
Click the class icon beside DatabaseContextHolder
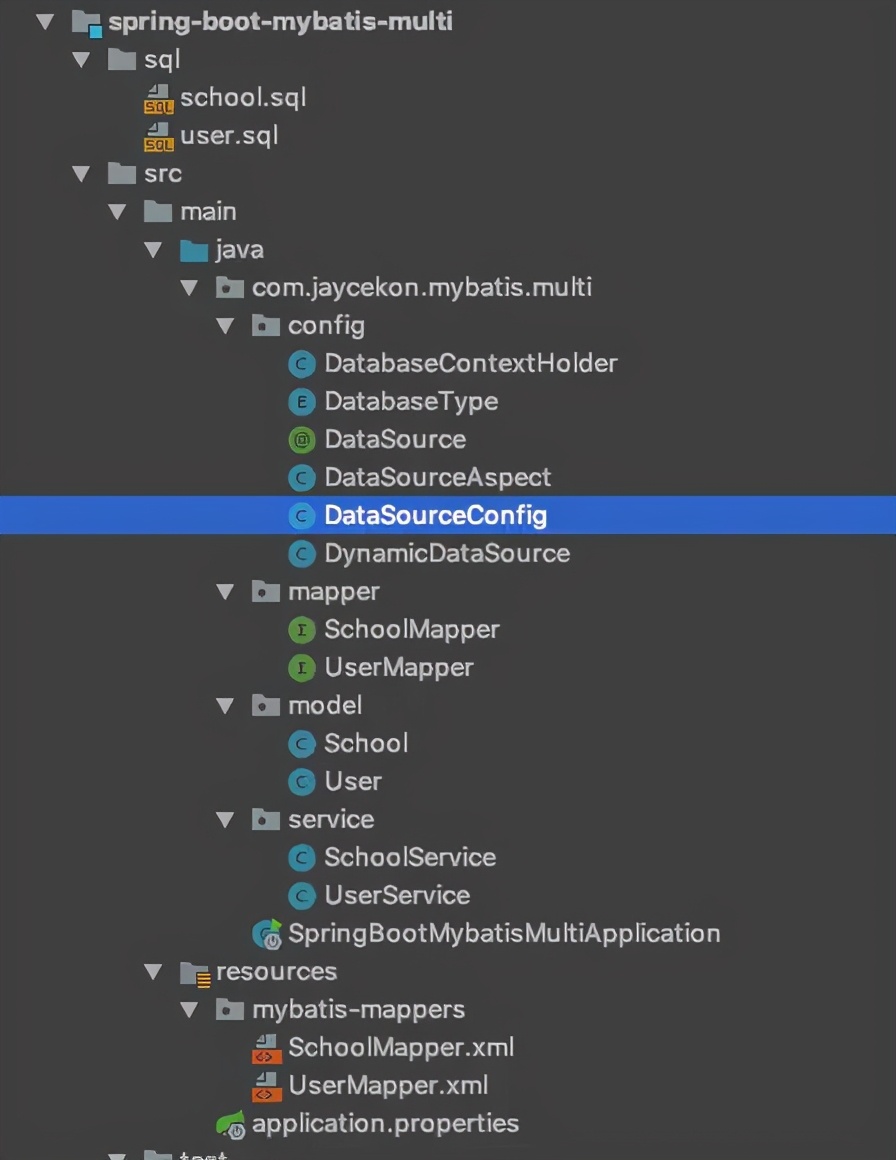coord(301,363)
